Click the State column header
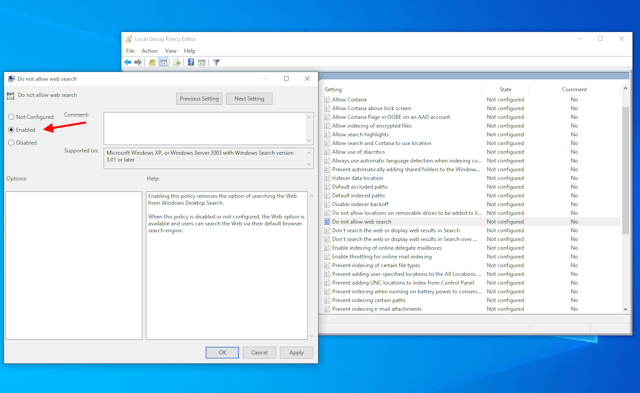 (505, 89)
